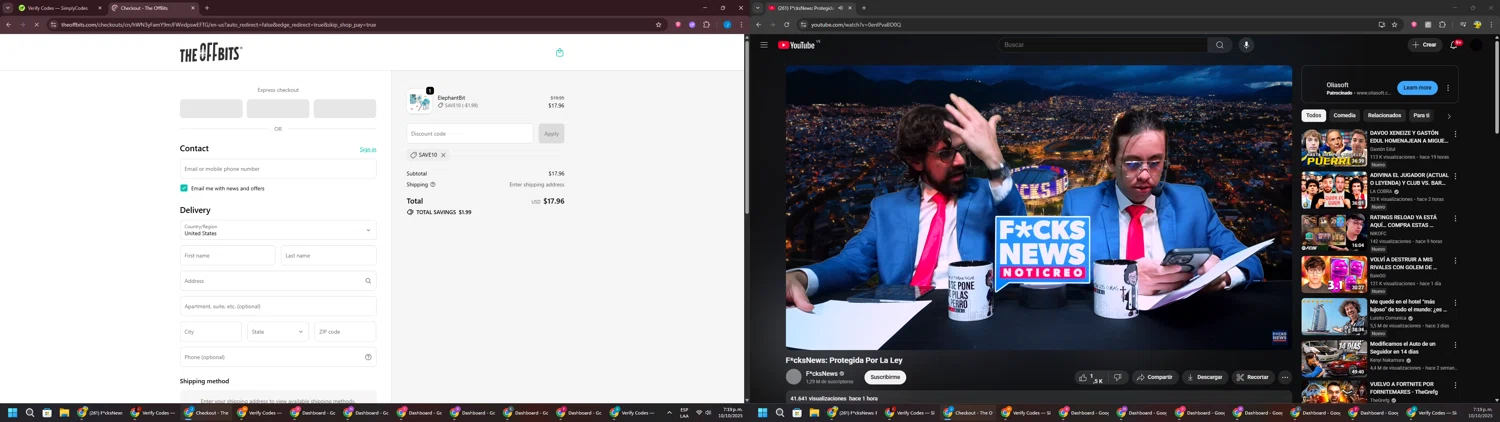The width and height of the screenshot is (1500, 422).
Task: Open the YouTube hamburger guide menu
Action: coord(764,45)
